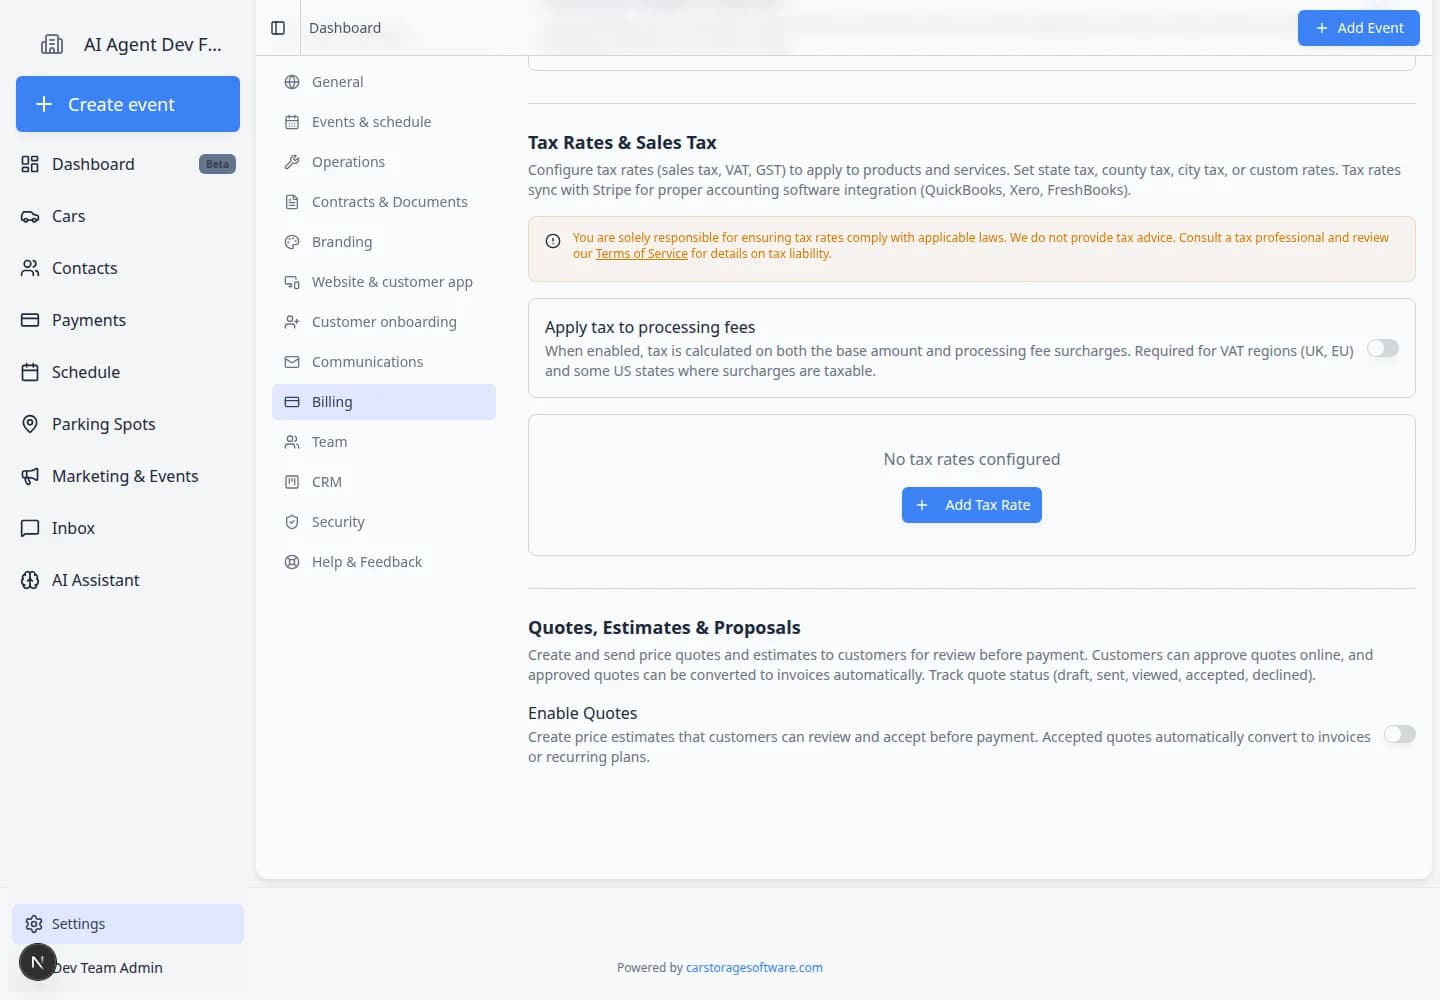This screenshot has height=1000, width=1440.
Task: Click the Create event button
Action: tap(128, 104)
